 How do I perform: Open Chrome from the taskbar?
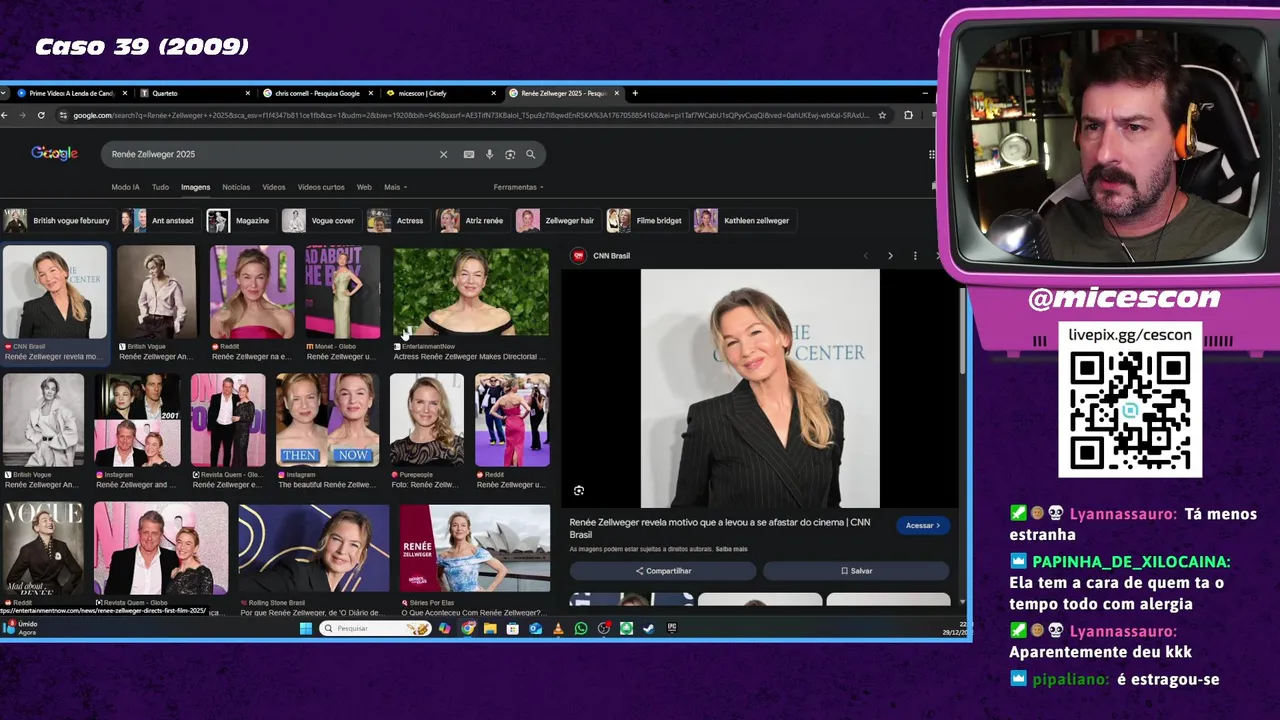[x=468, y=628]
